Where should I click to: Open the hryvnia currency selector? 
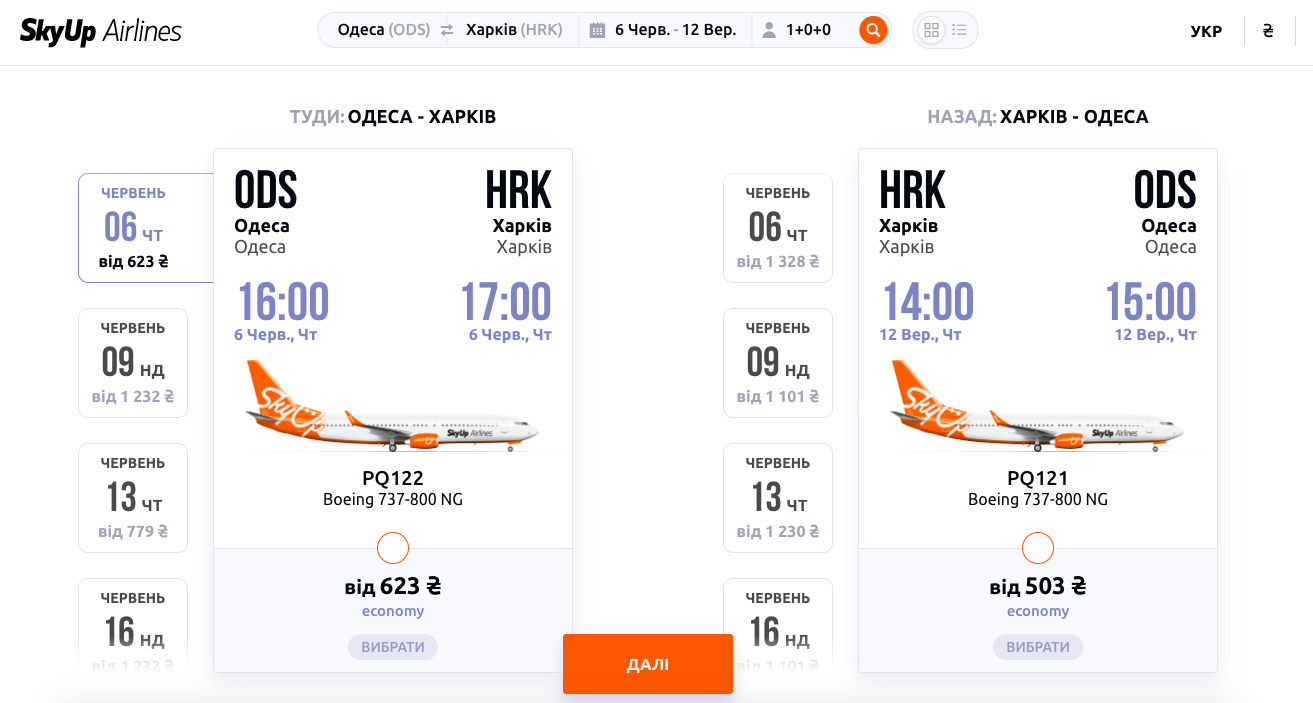[x=1268, y=31]
